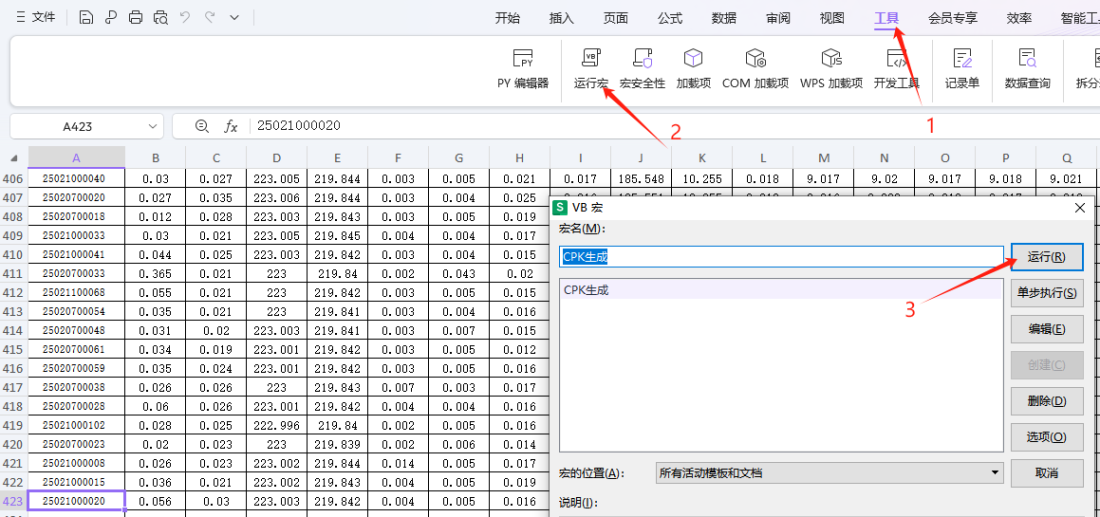Viewport: 1100px width, 517px height.
Task: Expand the 宏的位置 dropdown list
Action: [994, 472]
